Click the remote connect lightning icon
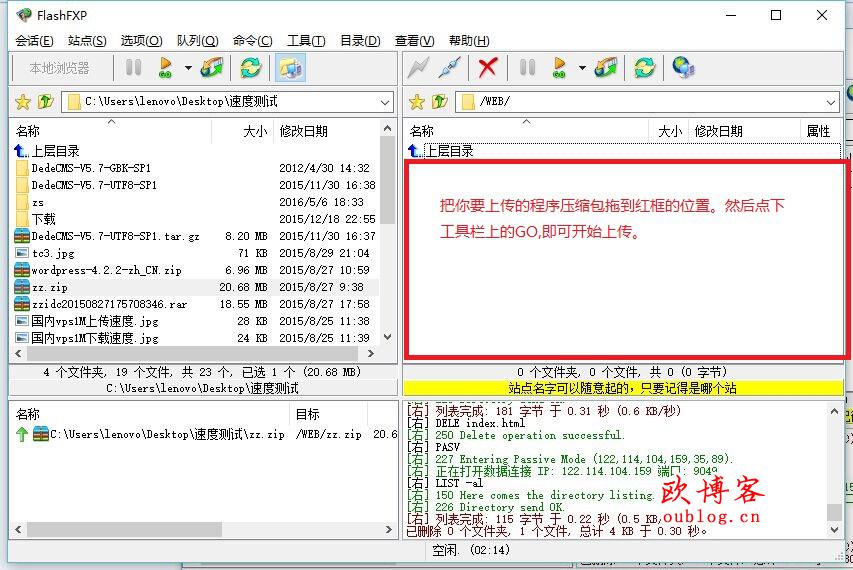The image size is (853, 570). (418, 67)
